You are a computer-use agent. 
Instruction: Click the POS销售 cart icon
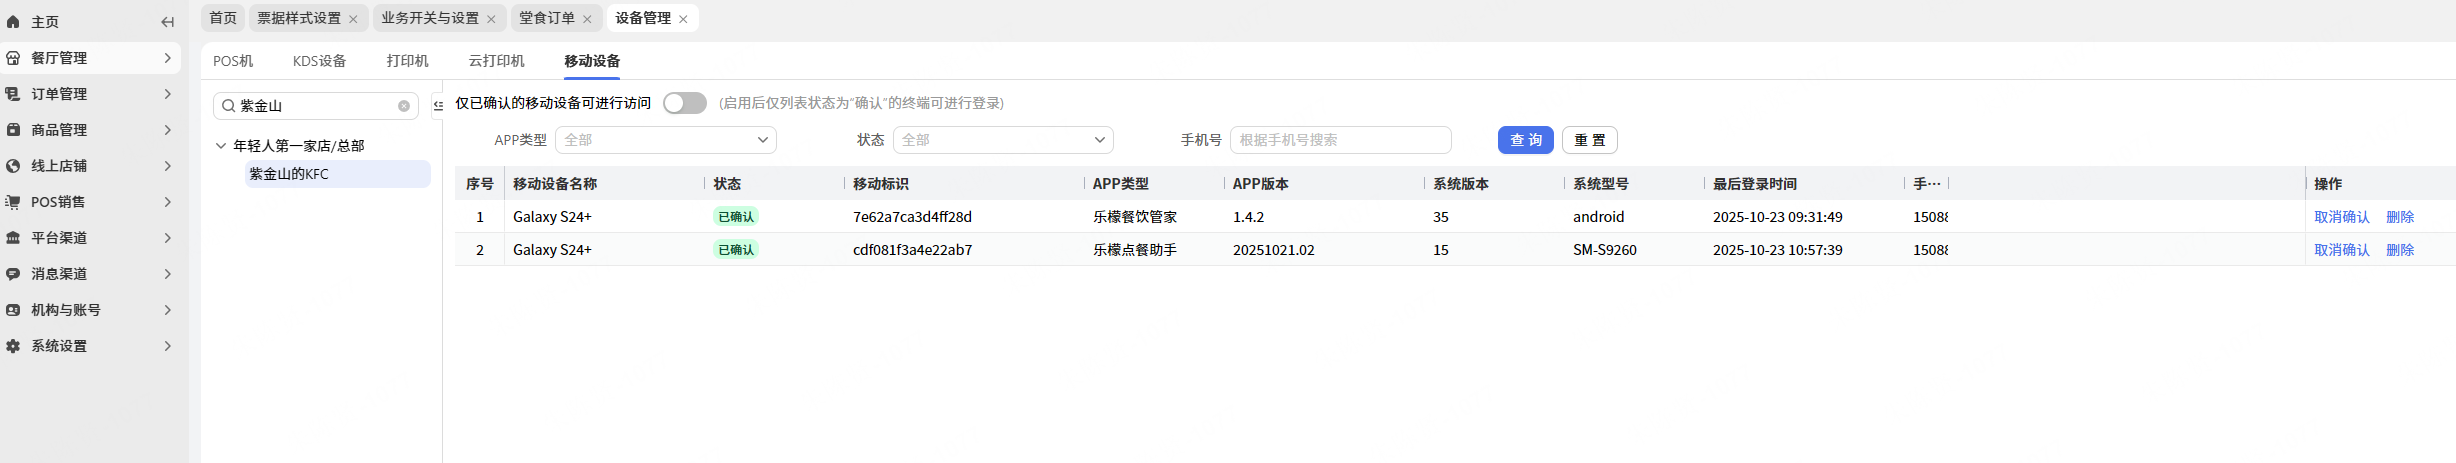pos(13,202)
